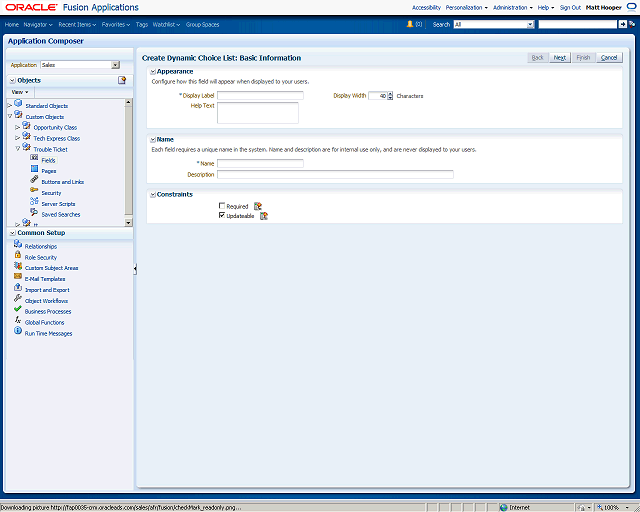This screenshot has height=512, width=640.
Task: Open the Recent Items menu
Action: coord(77,24)
